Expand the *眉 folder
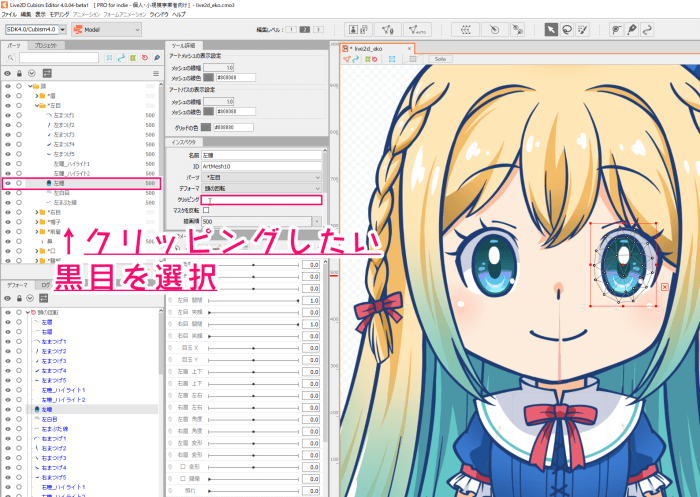The height and width of the screenshot is (497, 700). pos(37,96)
